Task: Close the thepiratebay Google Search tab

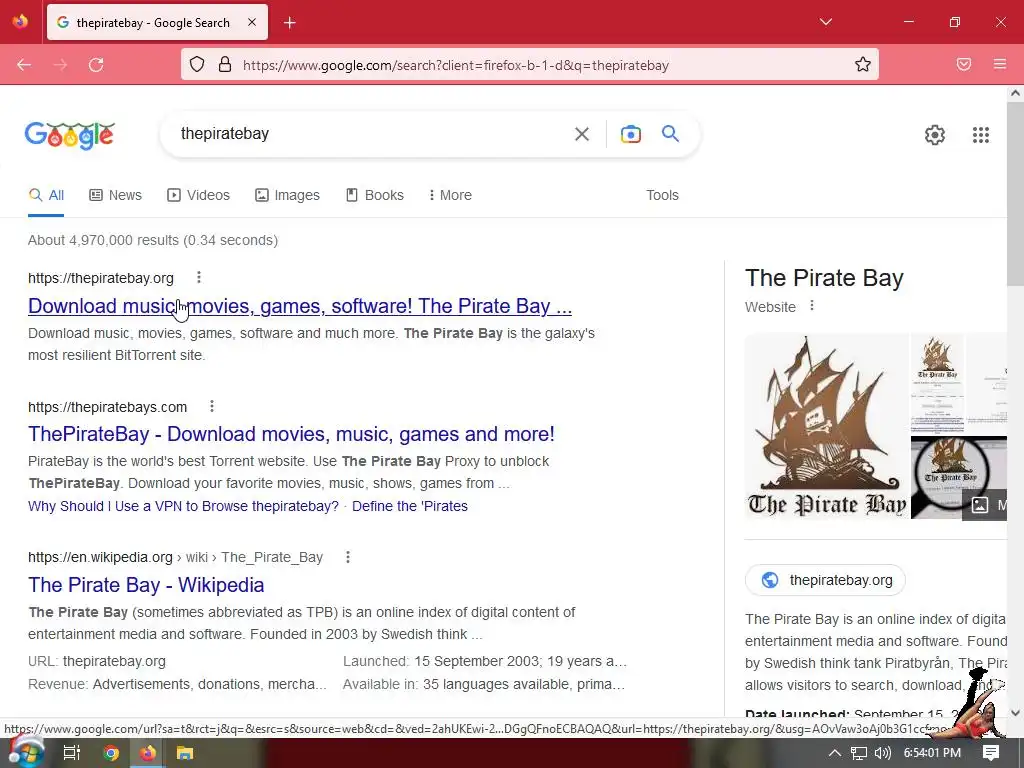Action: pyautogui.click(x=252, y=22)
